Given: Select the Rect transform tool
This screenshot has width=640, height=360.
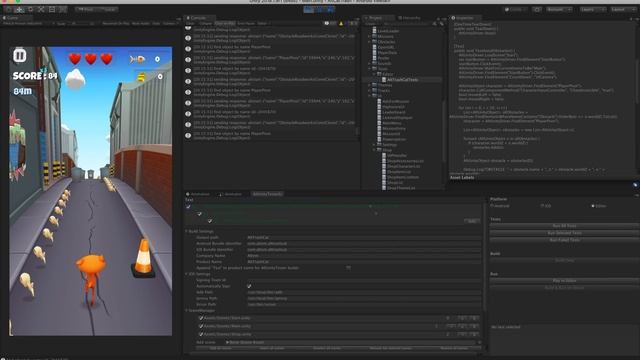Looking at the screenshot, I should [x=52, y=9].
